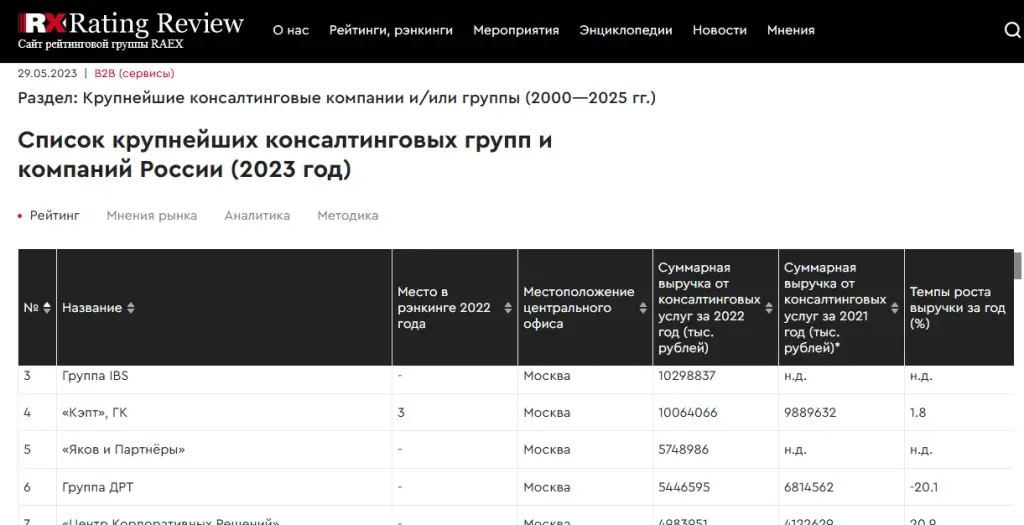Sort by Место в рэнкинге 2022 arrows

[x=508, y=308]
